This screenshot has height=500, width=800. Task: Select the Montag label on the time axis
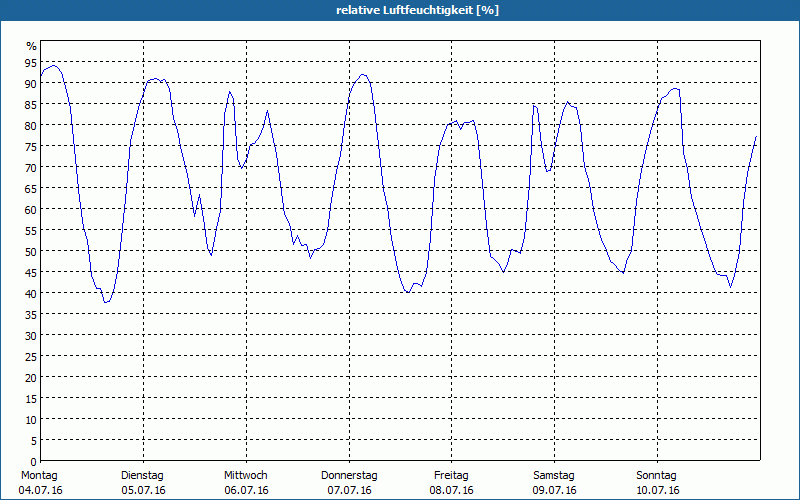40,475
